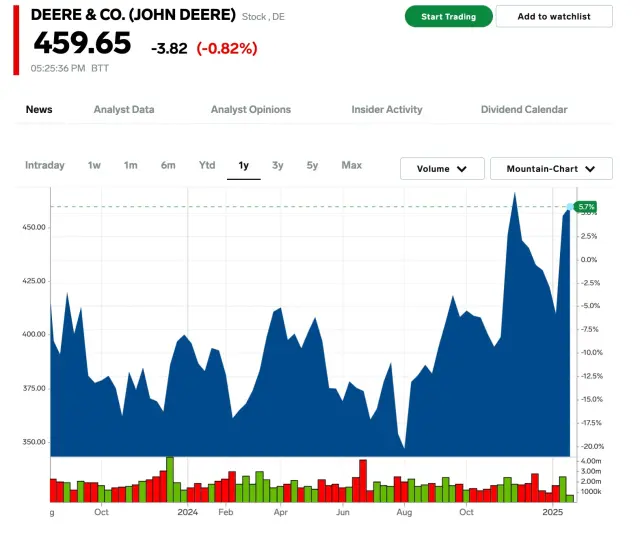
Task: Click the Start Trading button
Action: (x=448, y=17)
